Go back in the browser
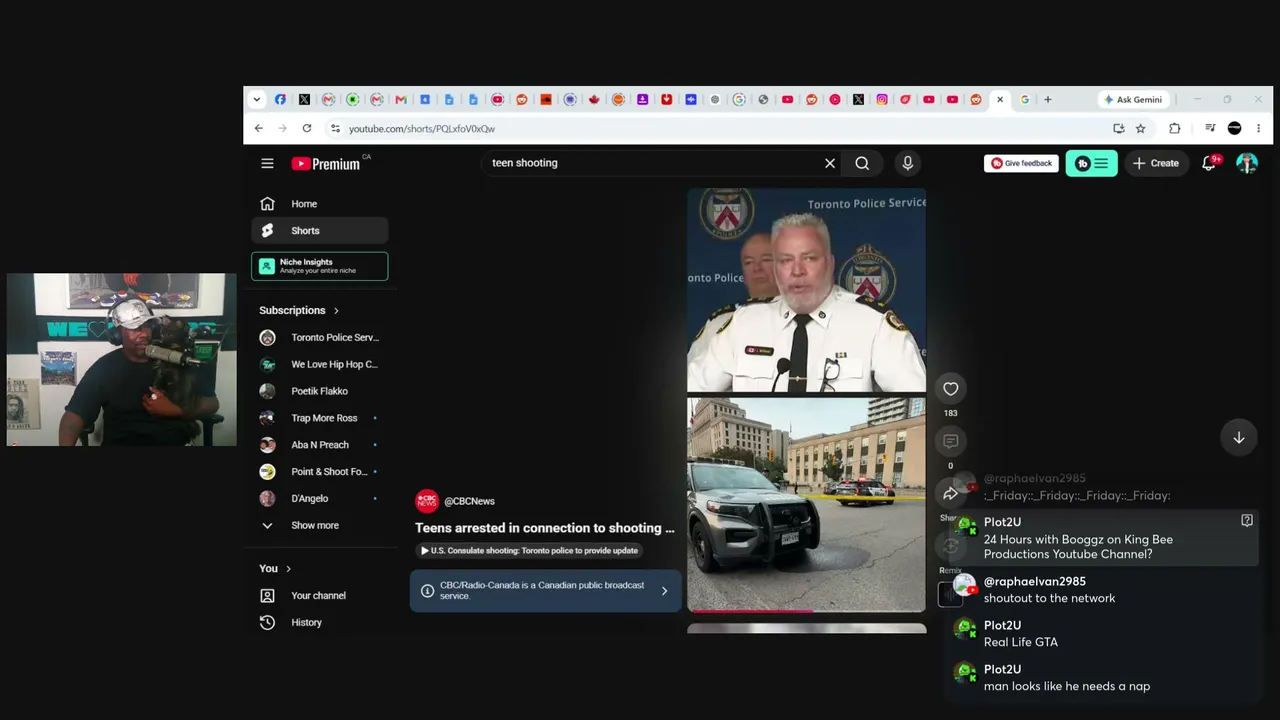 tap(258, 128)
